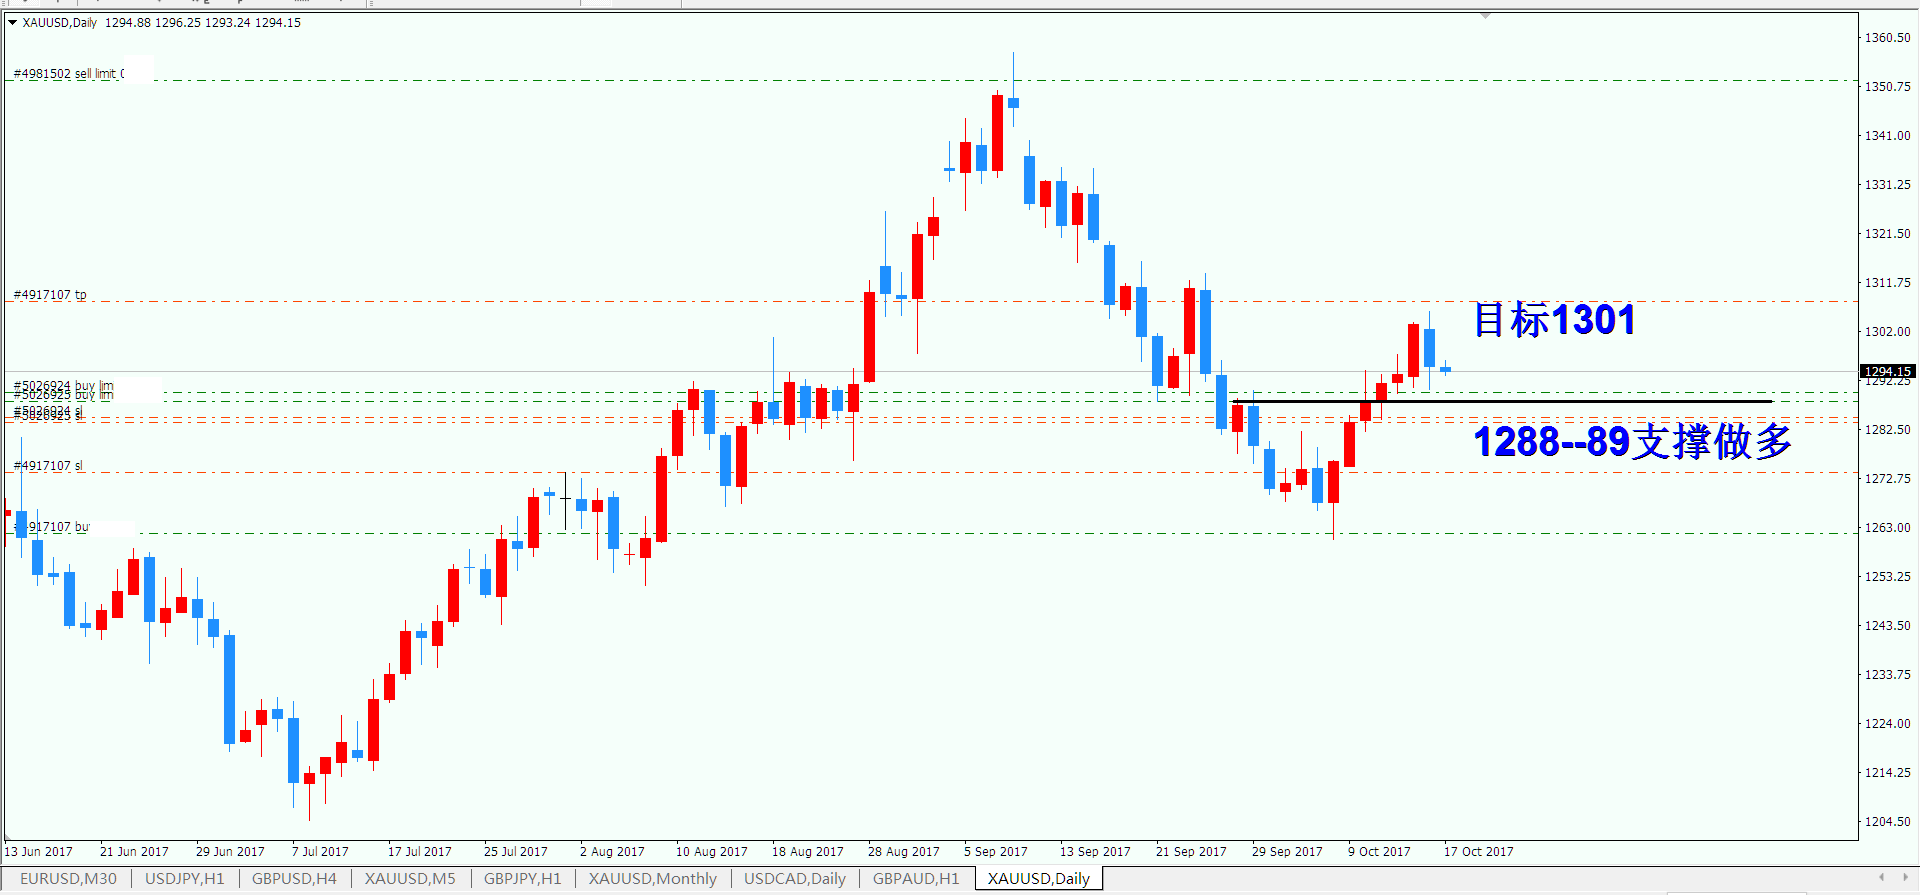The image size is (1920, 895).
Task: Click the 17 Oct 2017 date label
Action: (1479, 852)
